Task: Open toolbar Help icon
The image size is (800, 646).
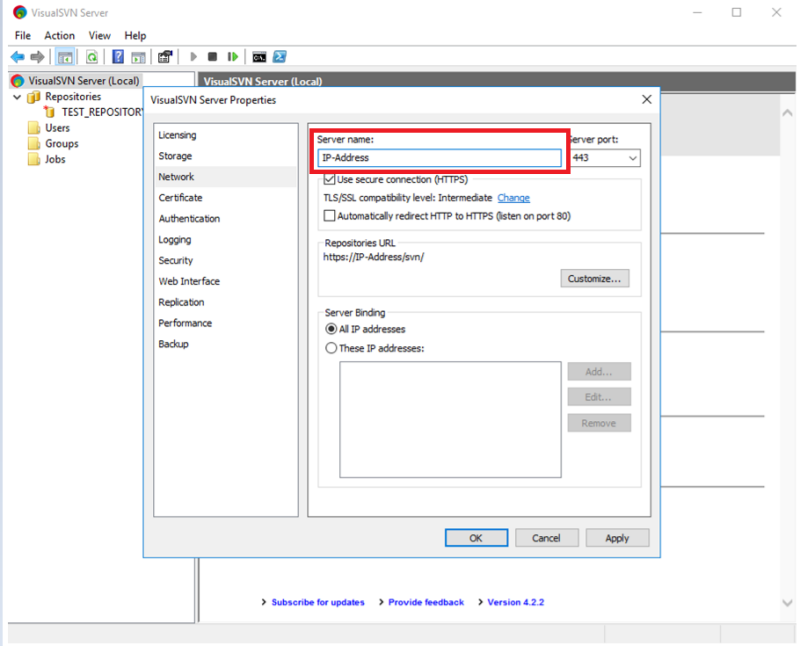Action: click(x=118, y=56)
